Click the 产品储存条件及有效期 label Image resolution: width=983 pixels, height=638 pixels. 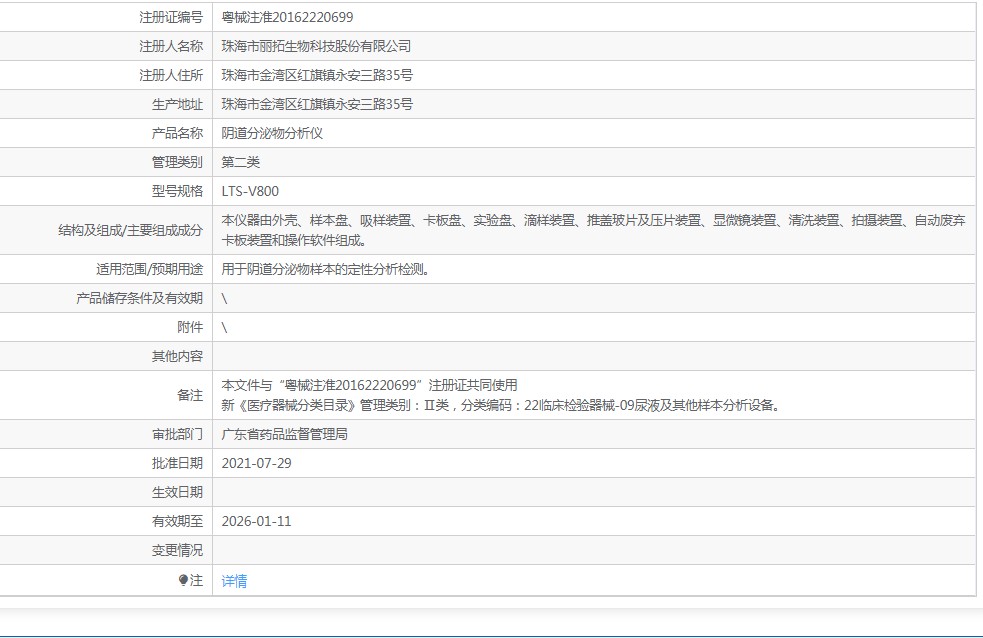click(x=139, y=298)
